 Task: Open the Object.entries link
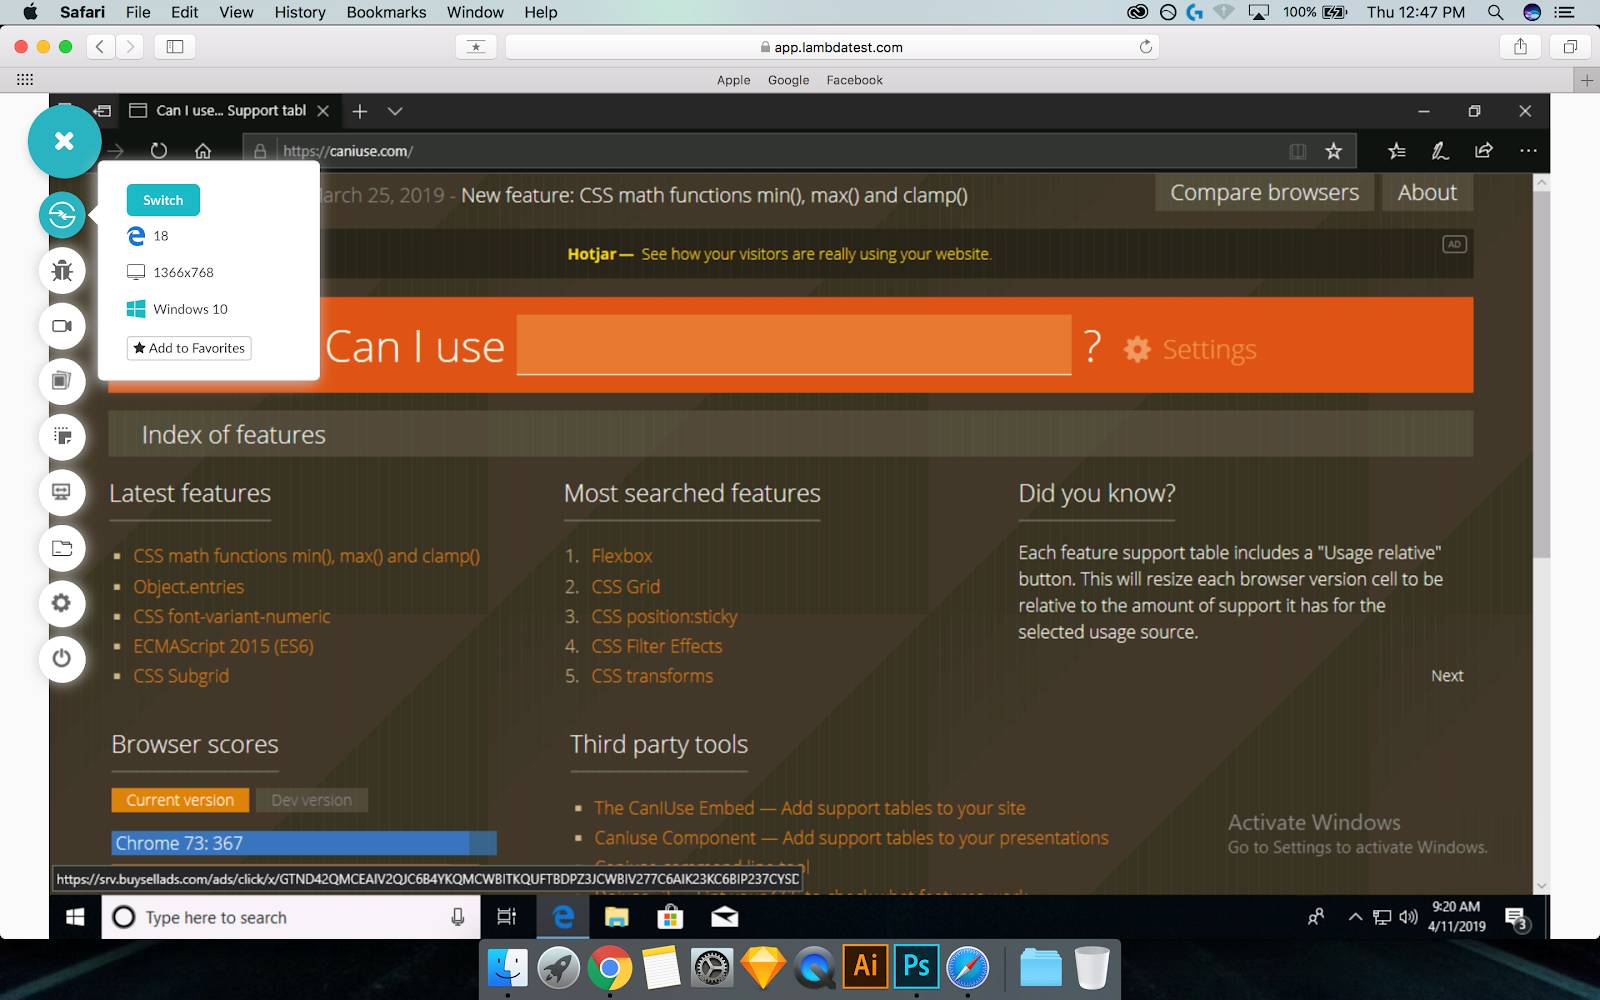pyautogui.click(x=189, y=587)
